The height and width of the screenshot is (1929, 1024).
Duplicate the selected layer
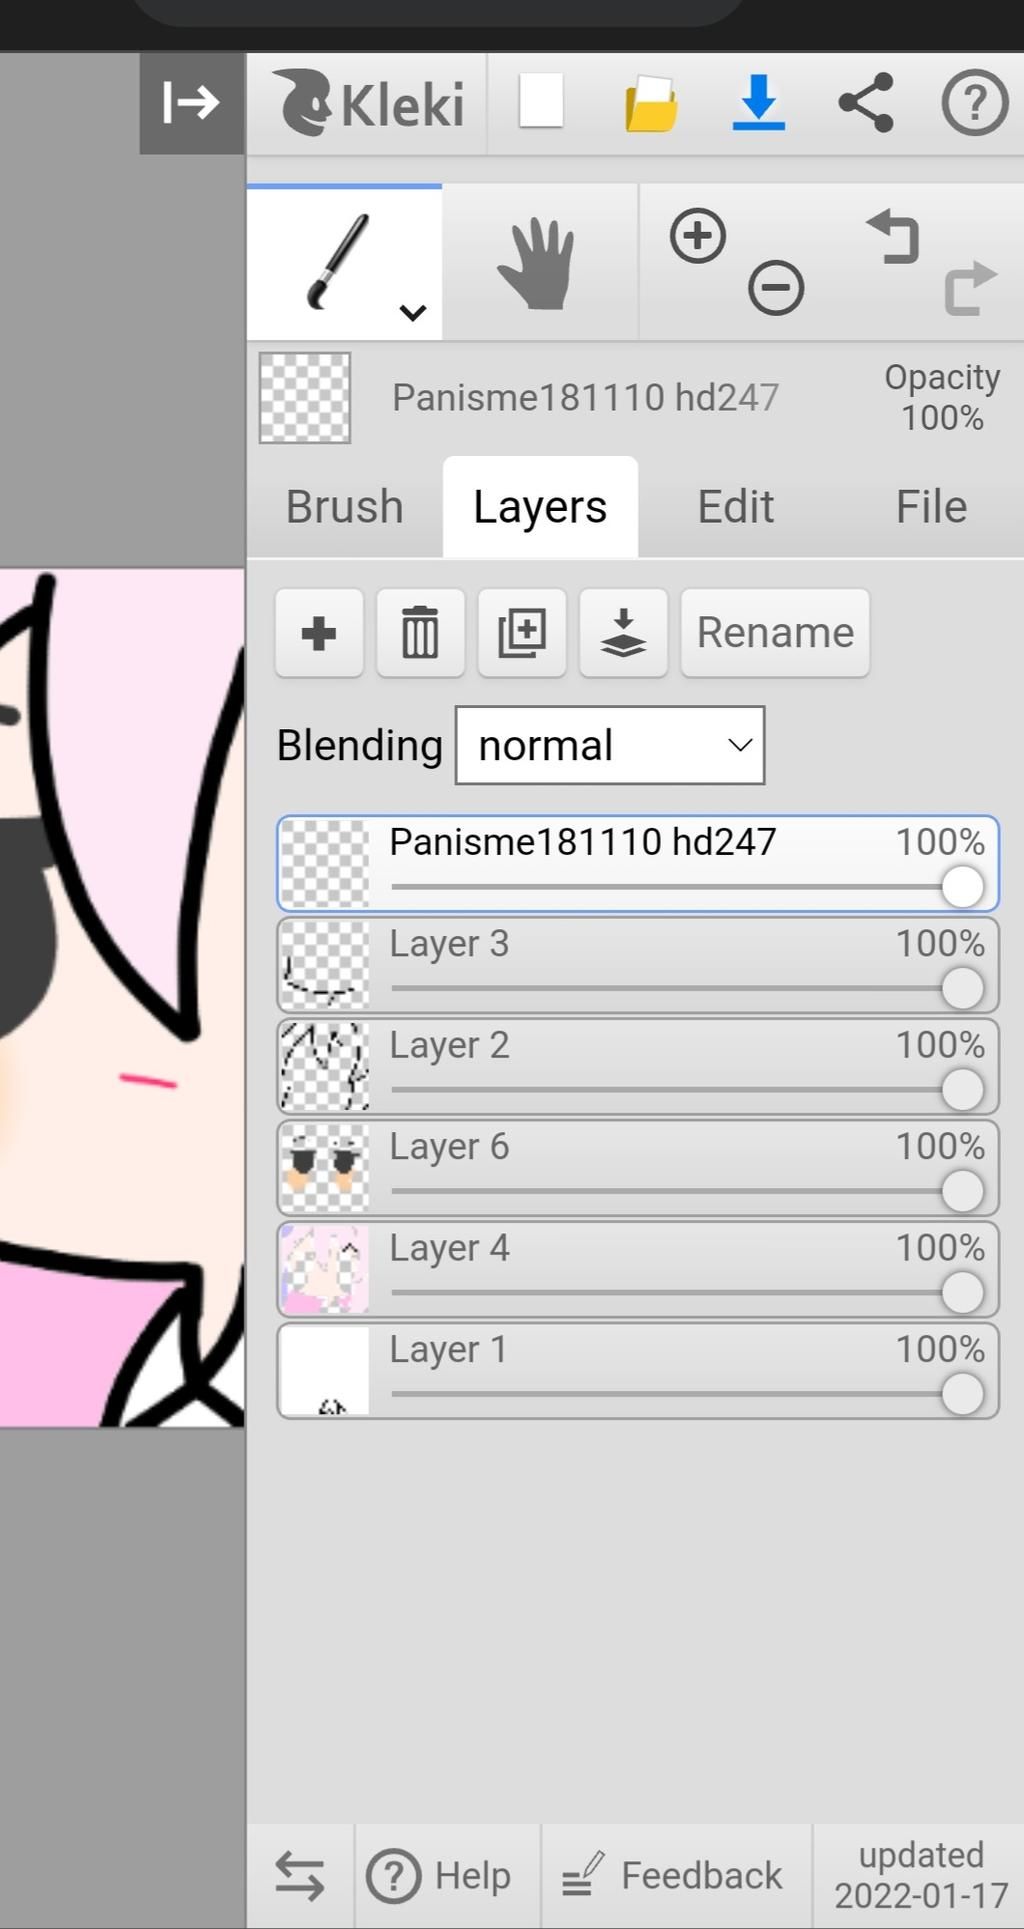[522, 633]
